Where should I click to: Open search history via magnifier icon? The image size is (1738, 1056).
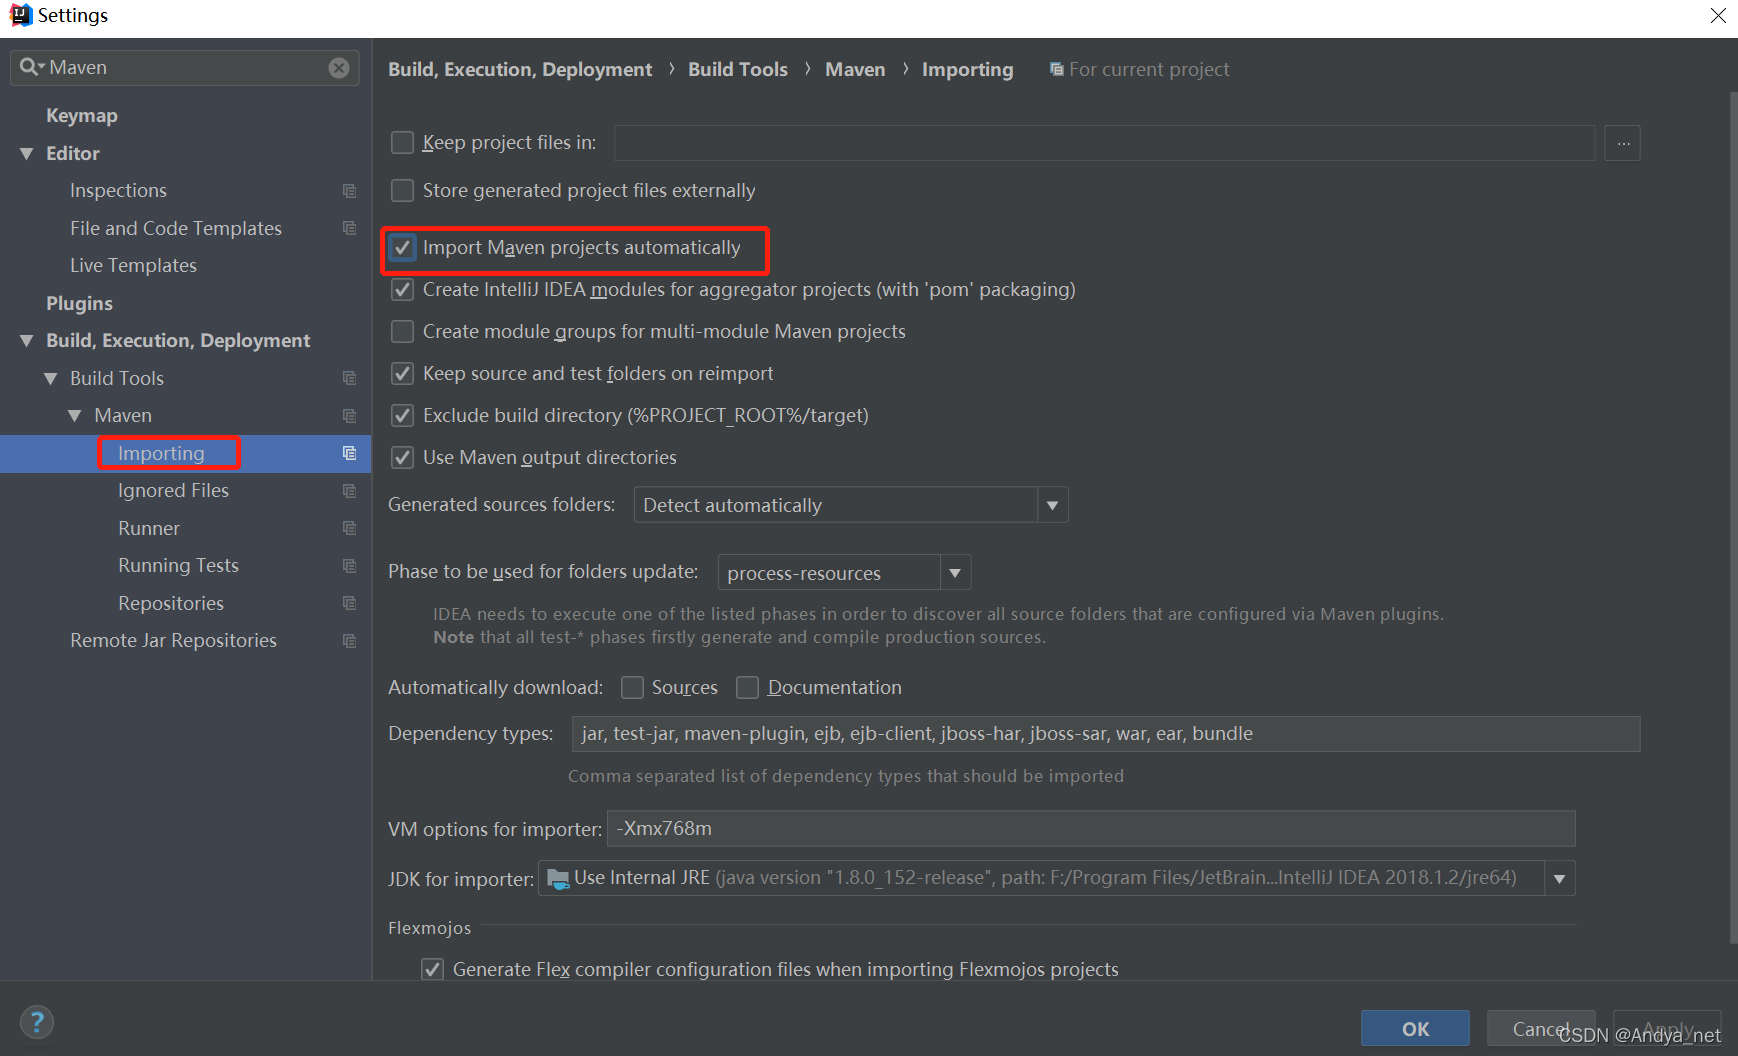31,67
